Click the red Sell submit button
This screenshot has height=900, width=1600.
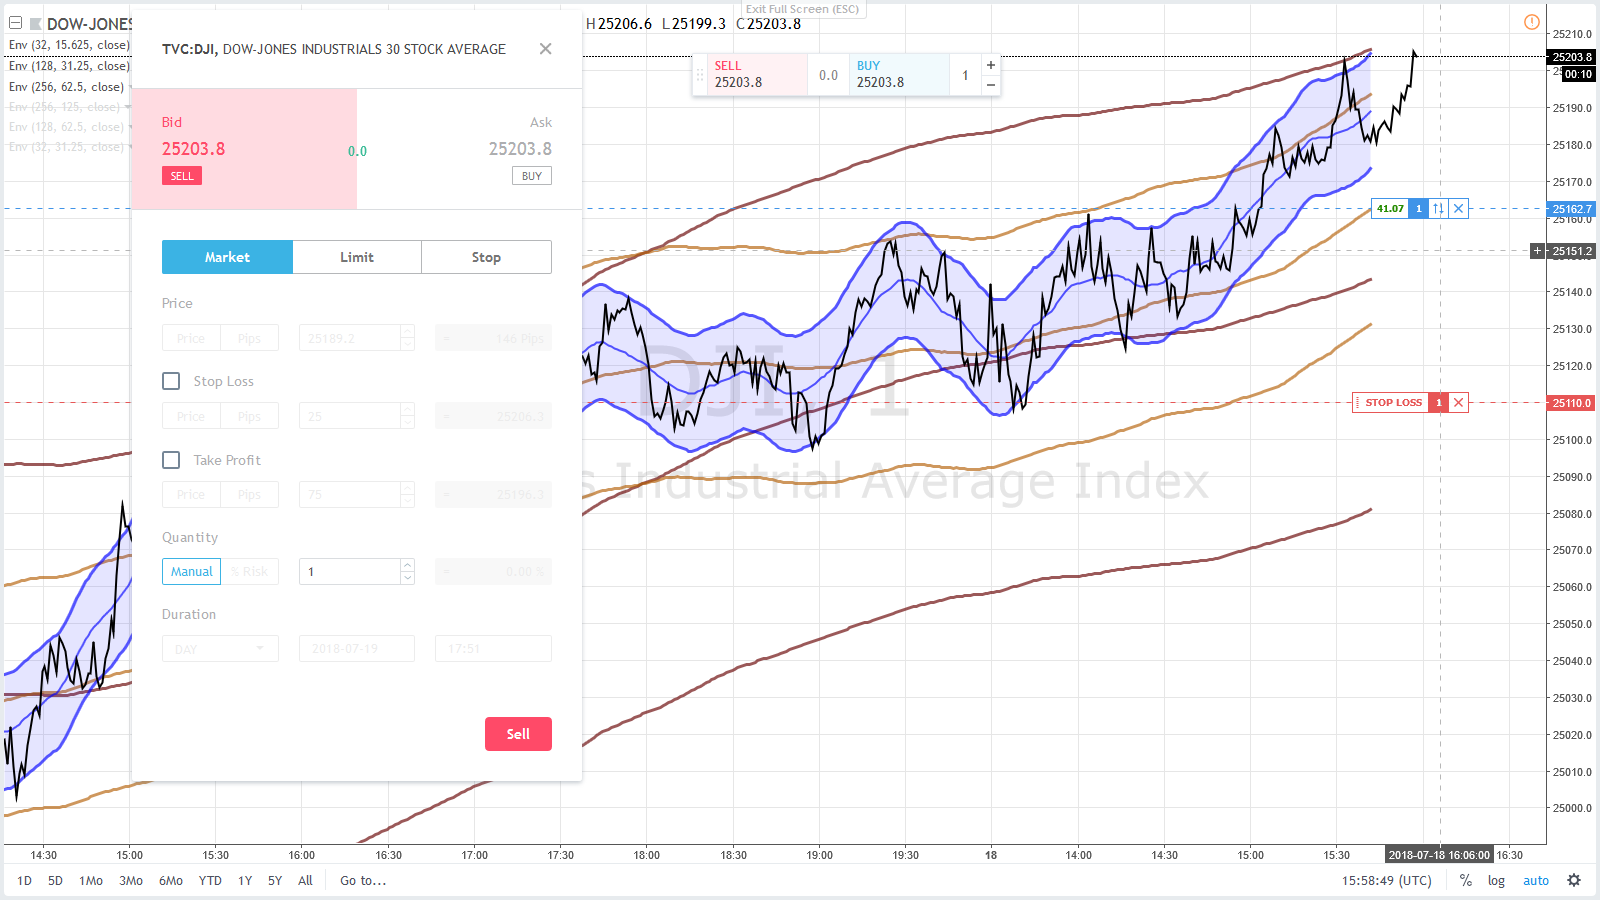pyautogui.click(x=518, y=734)
